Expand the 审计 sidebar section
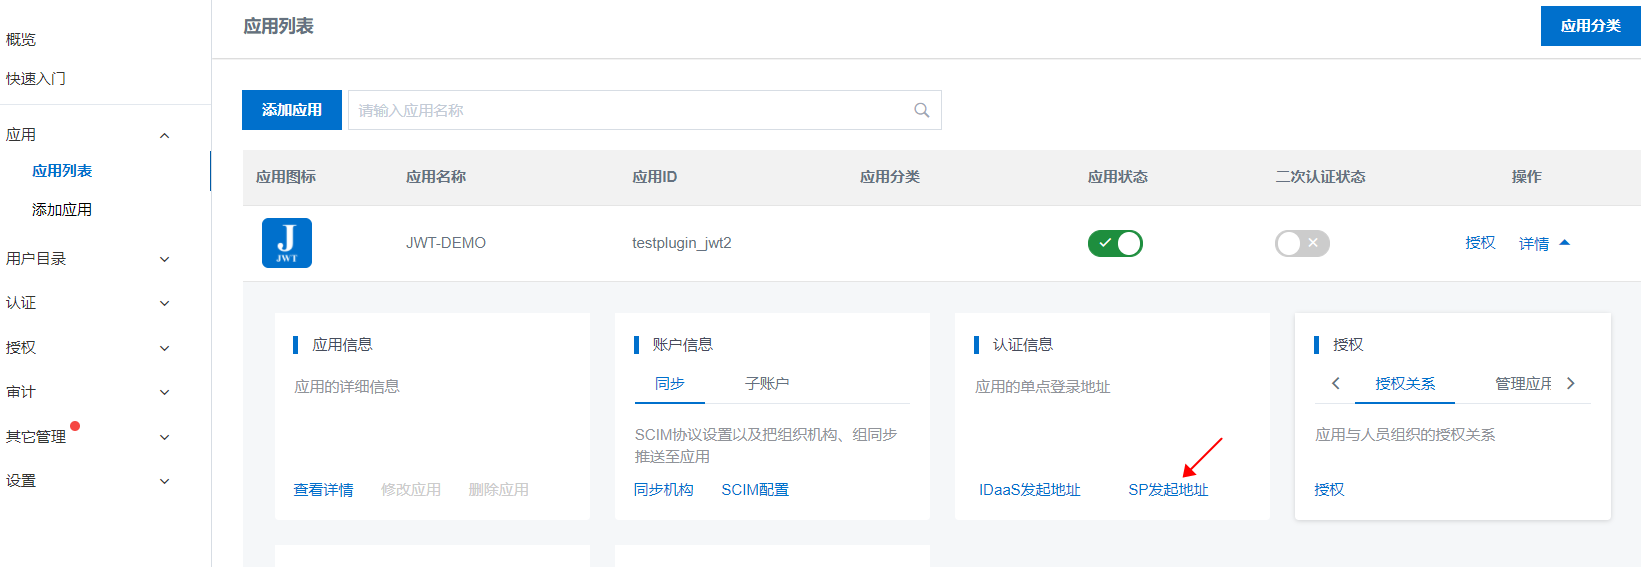1641x567 pixels. point(165,392)
